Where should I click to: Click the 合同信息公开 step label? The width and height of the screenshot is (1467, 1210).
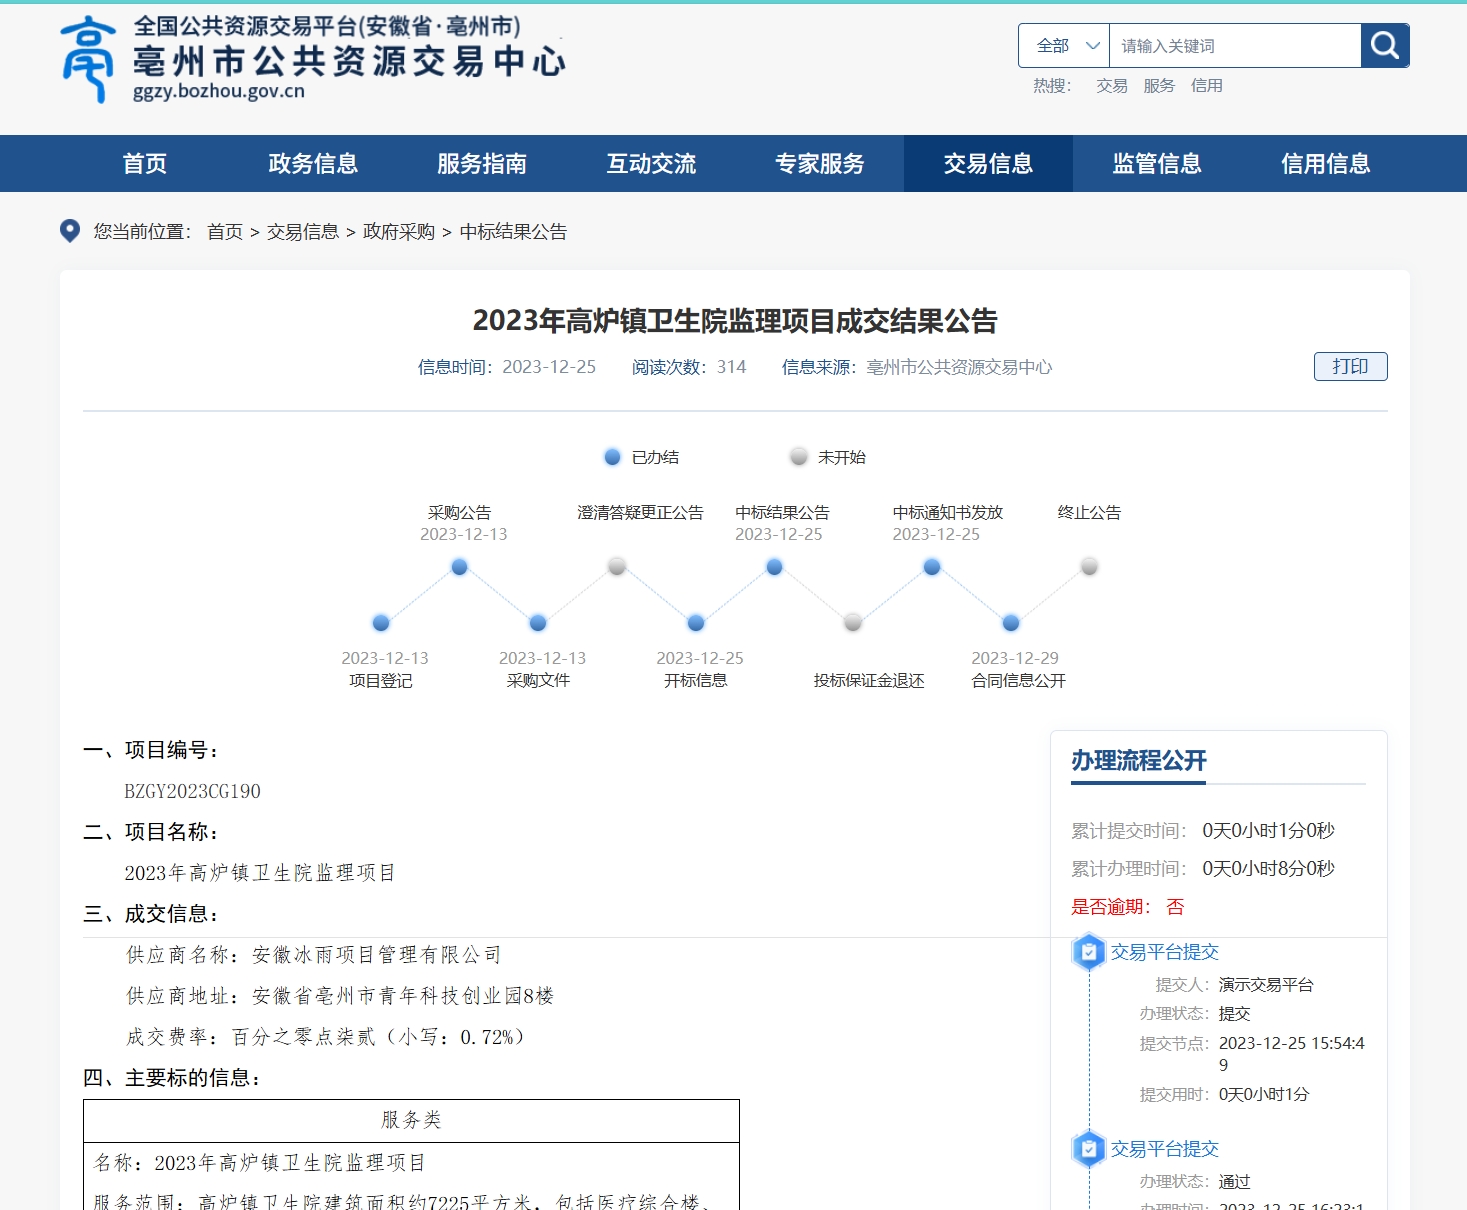(x=1018, y=681)
